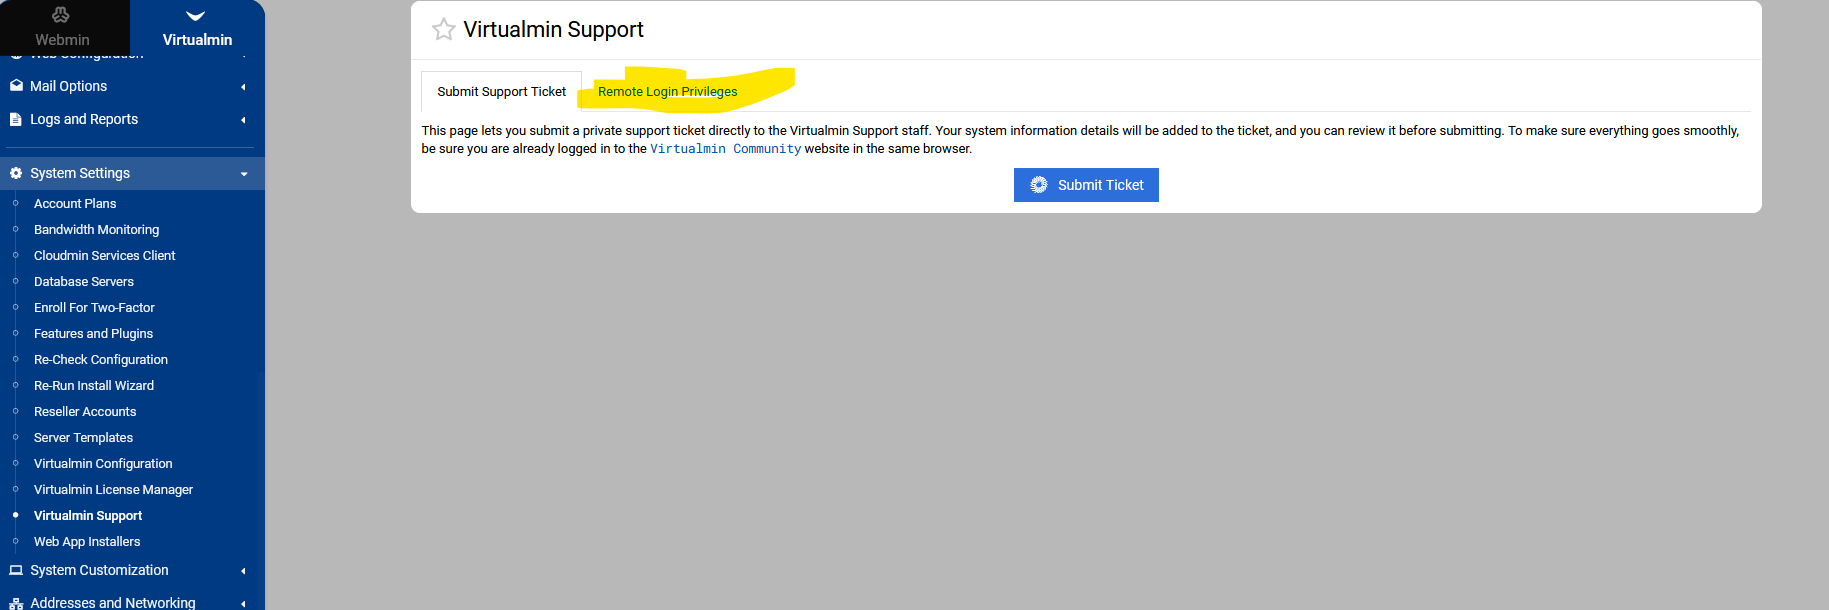Open the Virtualmin Community link
The height and width of the screenshot is (610, 1829).
pos(725,149)
